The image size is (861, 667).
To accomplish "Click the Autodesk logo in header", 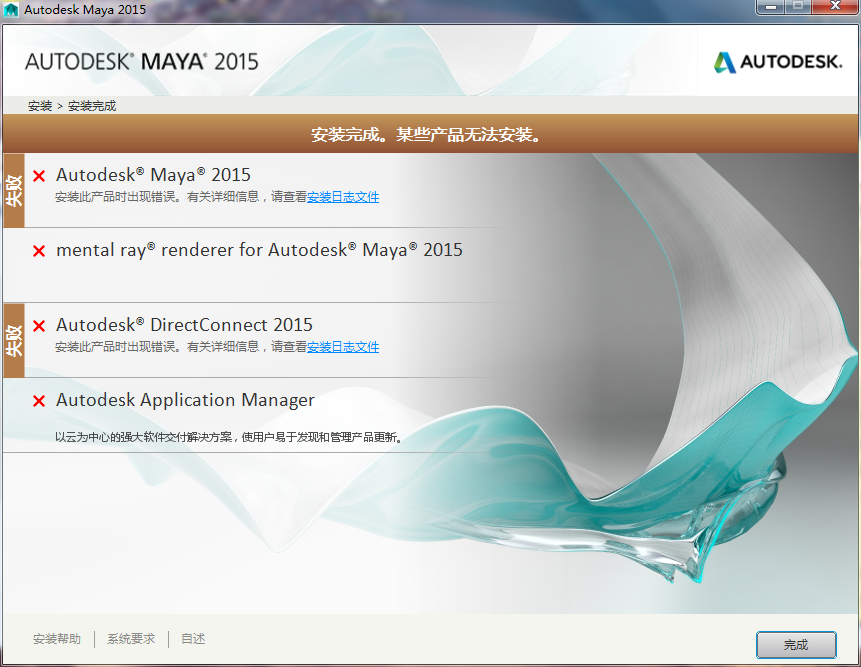I will [778, 61].
